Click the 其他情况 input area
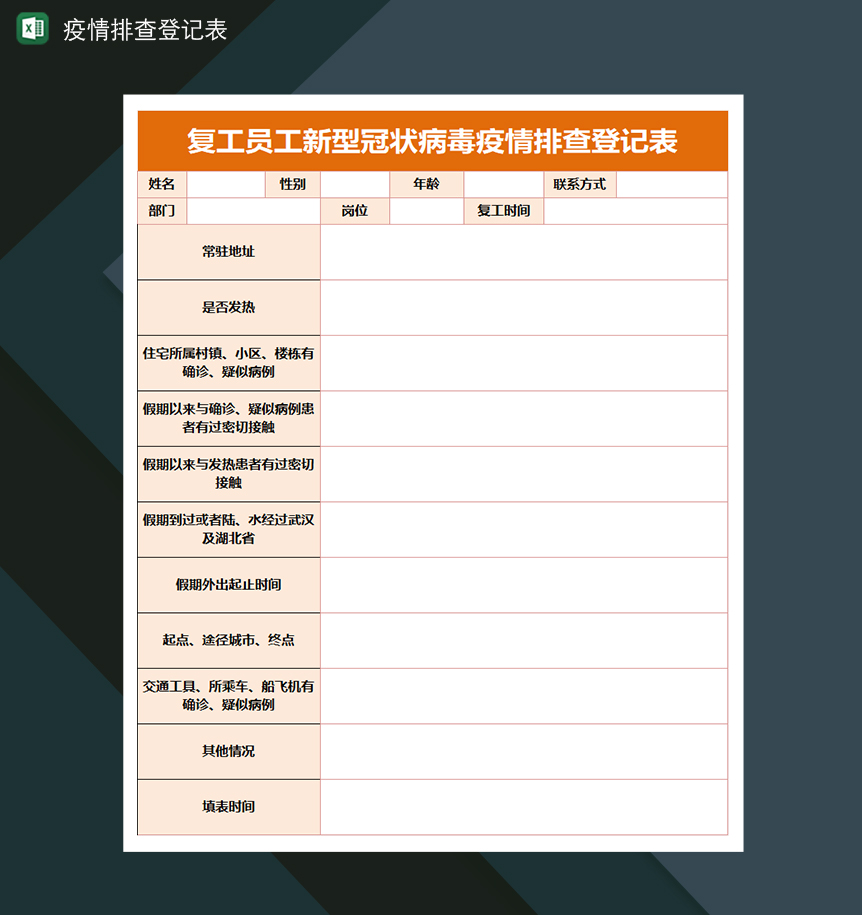The width and height of the screenshot is (862, 915). (x=523, y=752)
